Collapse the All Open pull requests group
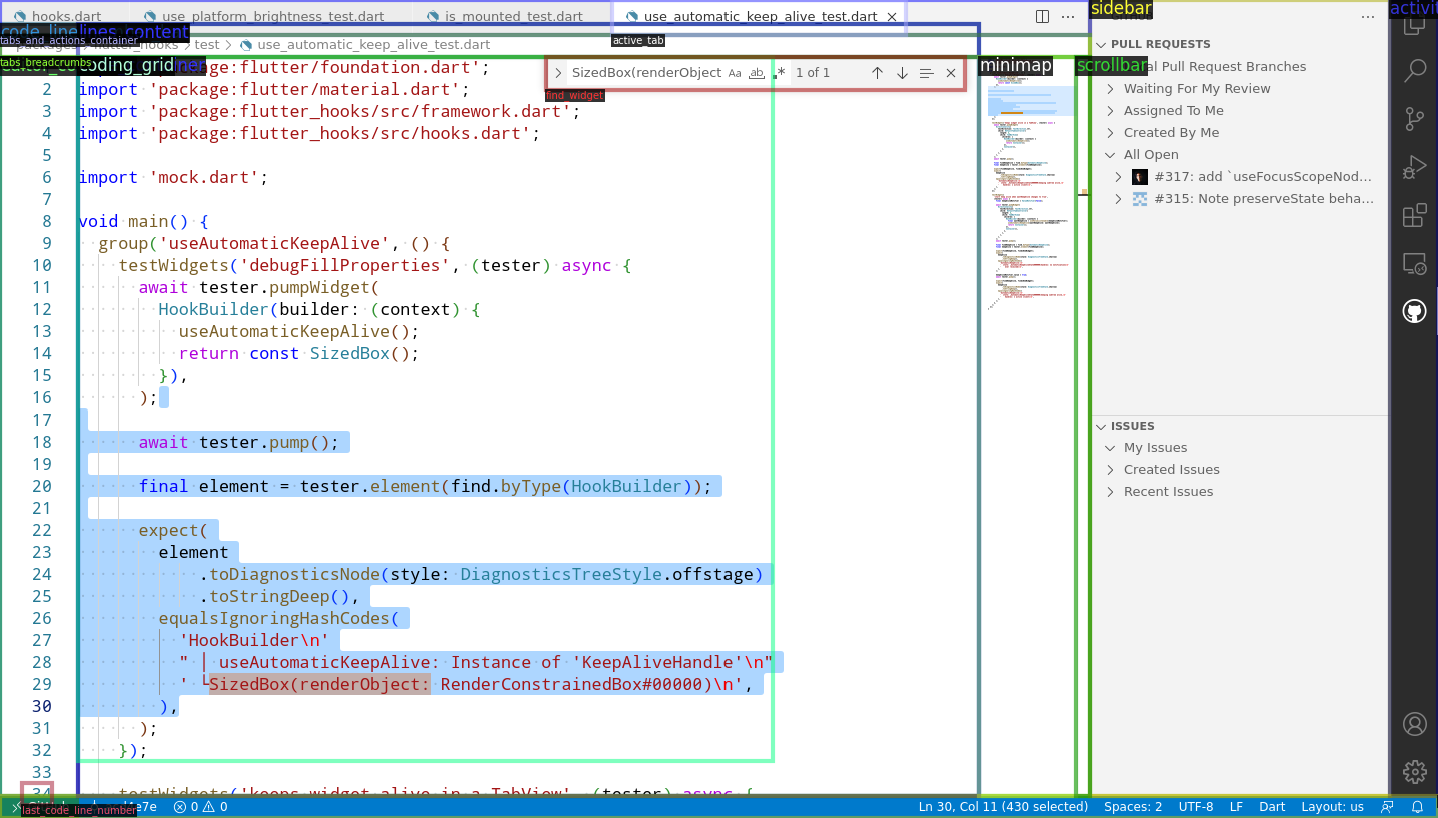Screen dimensions: 1438x818 [1150, 155]
